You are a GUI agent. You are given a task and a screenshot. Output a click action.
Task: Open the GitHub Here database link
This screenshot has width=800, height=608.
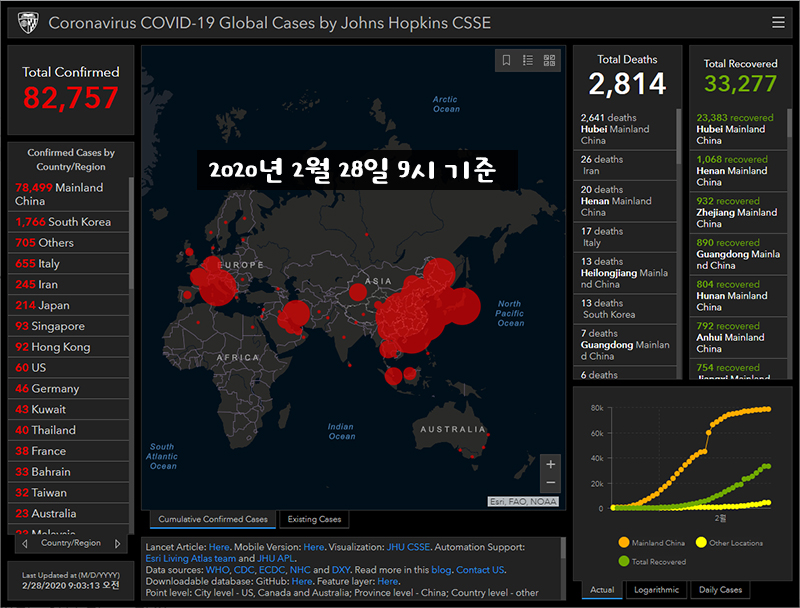(302, 581)
